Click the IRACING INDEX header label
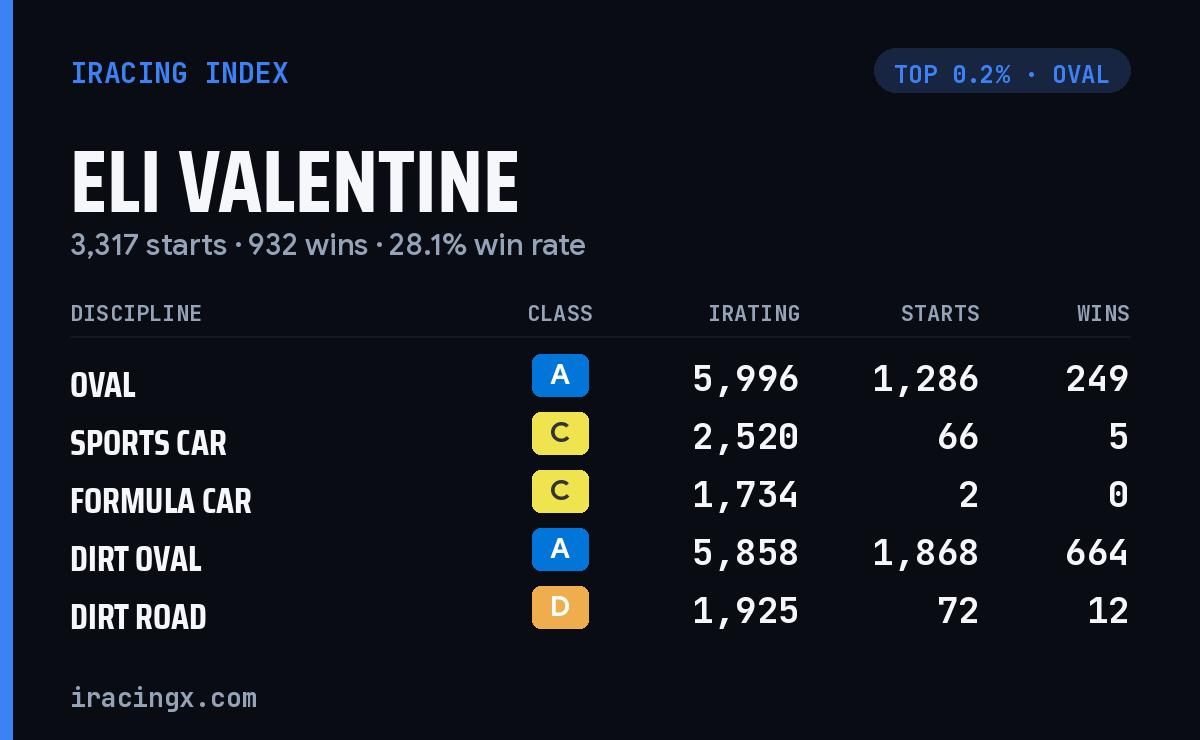The image size is (1200, 740). pyautogui.click(x=180, y=73)
